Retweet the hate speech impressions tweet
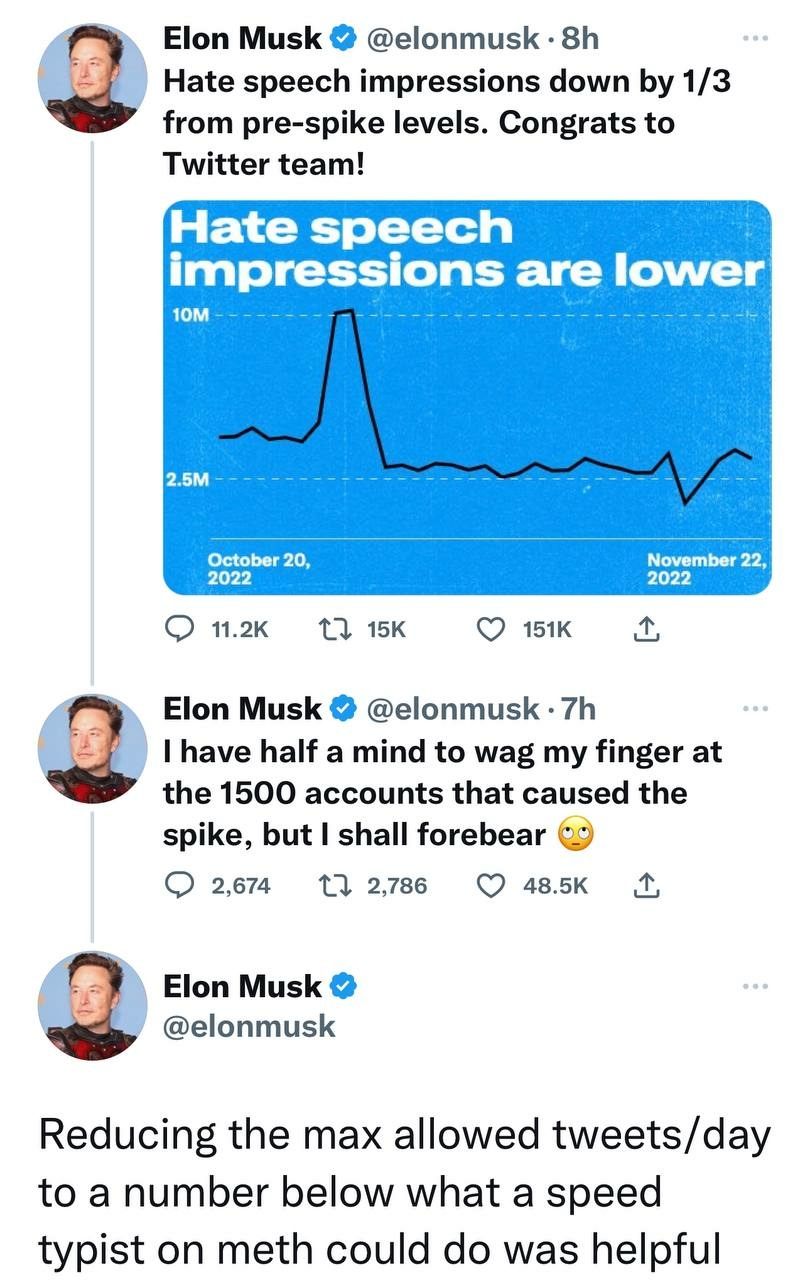 click(x=327, y=629)
